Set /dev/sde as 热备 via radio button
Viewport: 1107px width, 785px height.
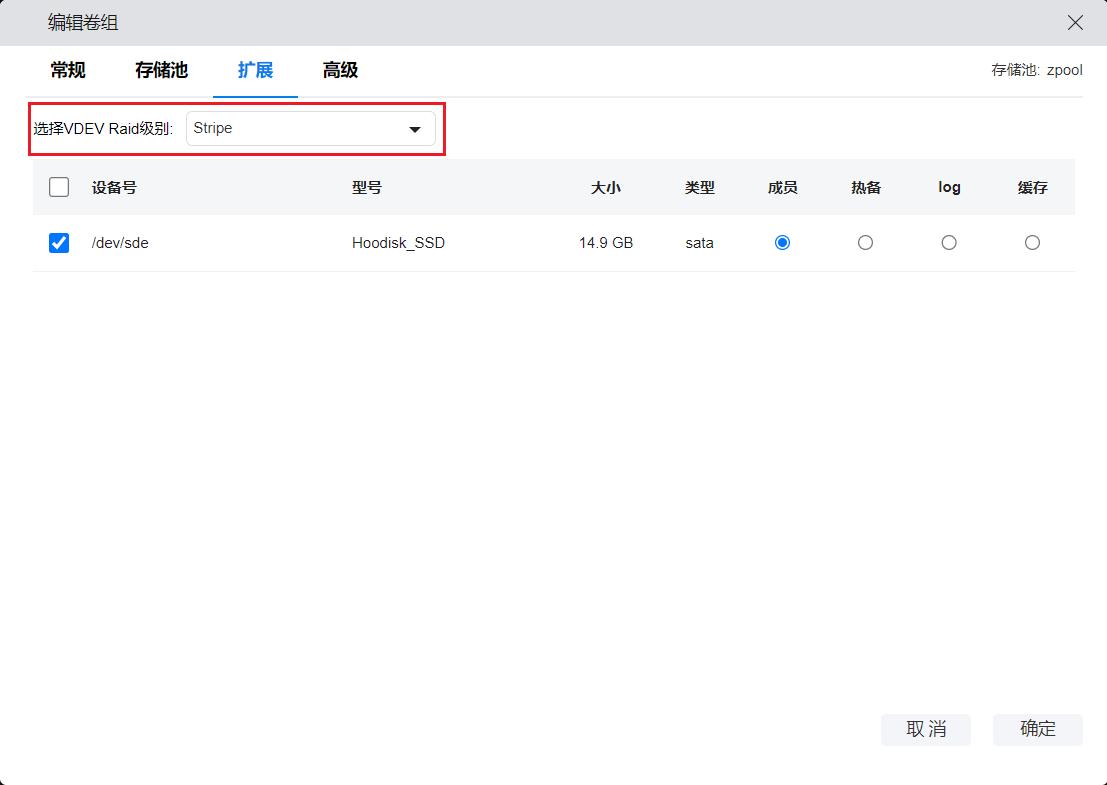tap(865, 243)
